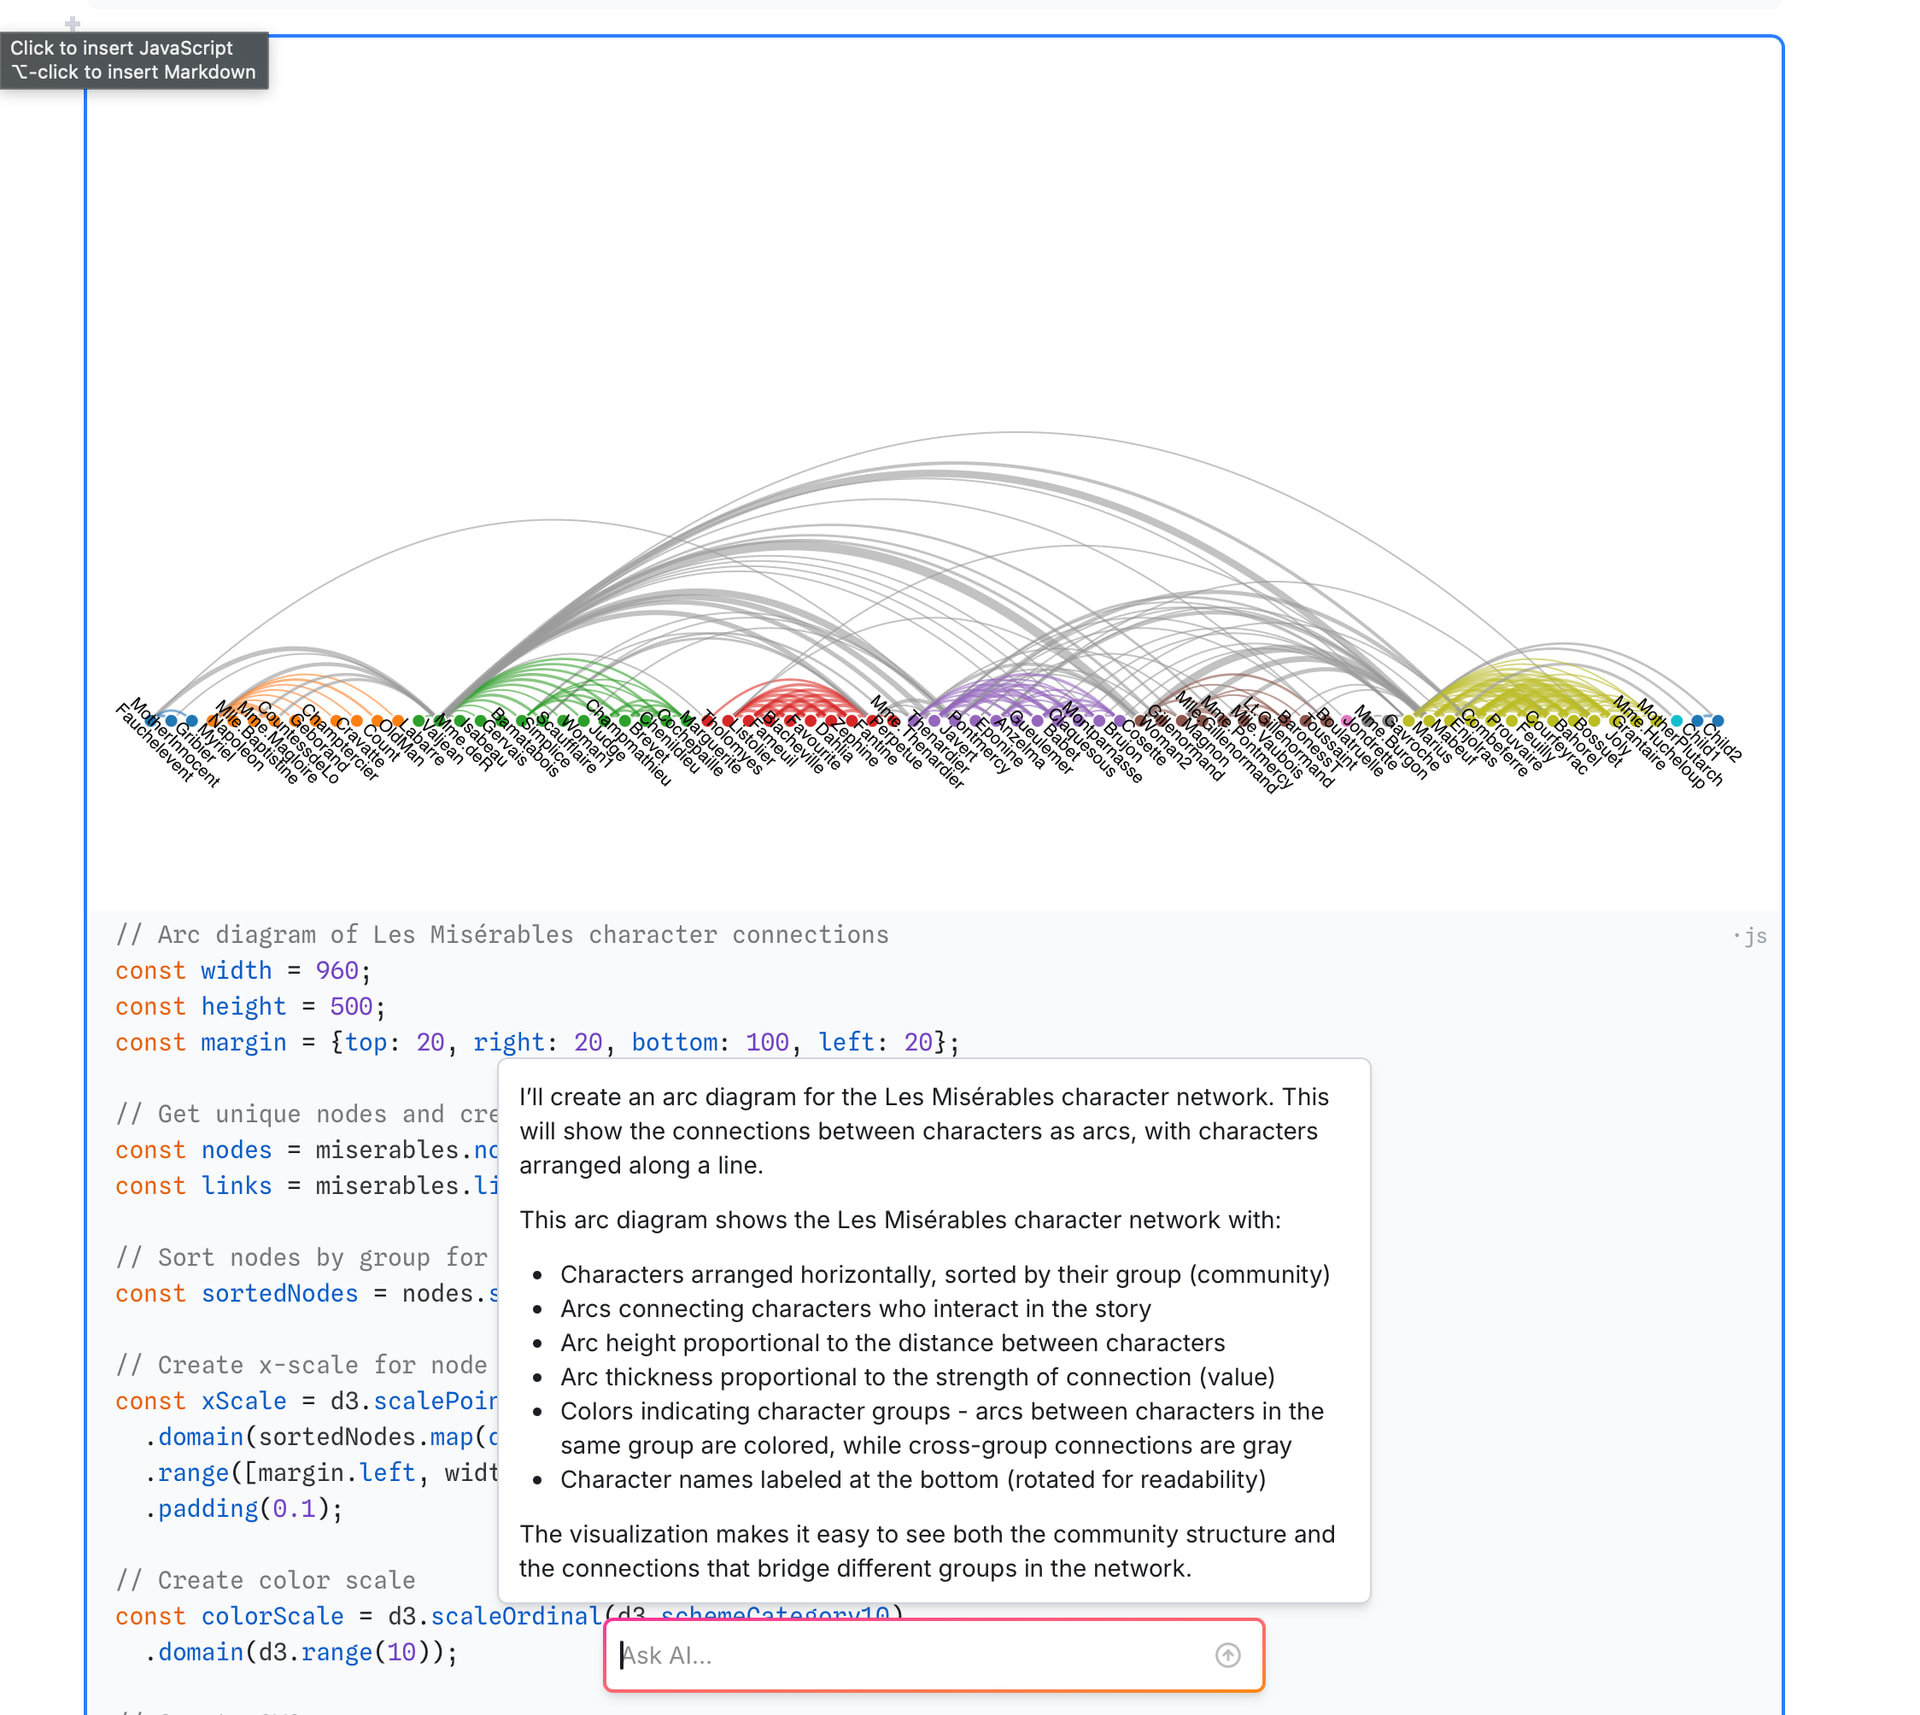Place cursor on the 960 width value
The image size is (1920, 1715).
coord(336,970)
